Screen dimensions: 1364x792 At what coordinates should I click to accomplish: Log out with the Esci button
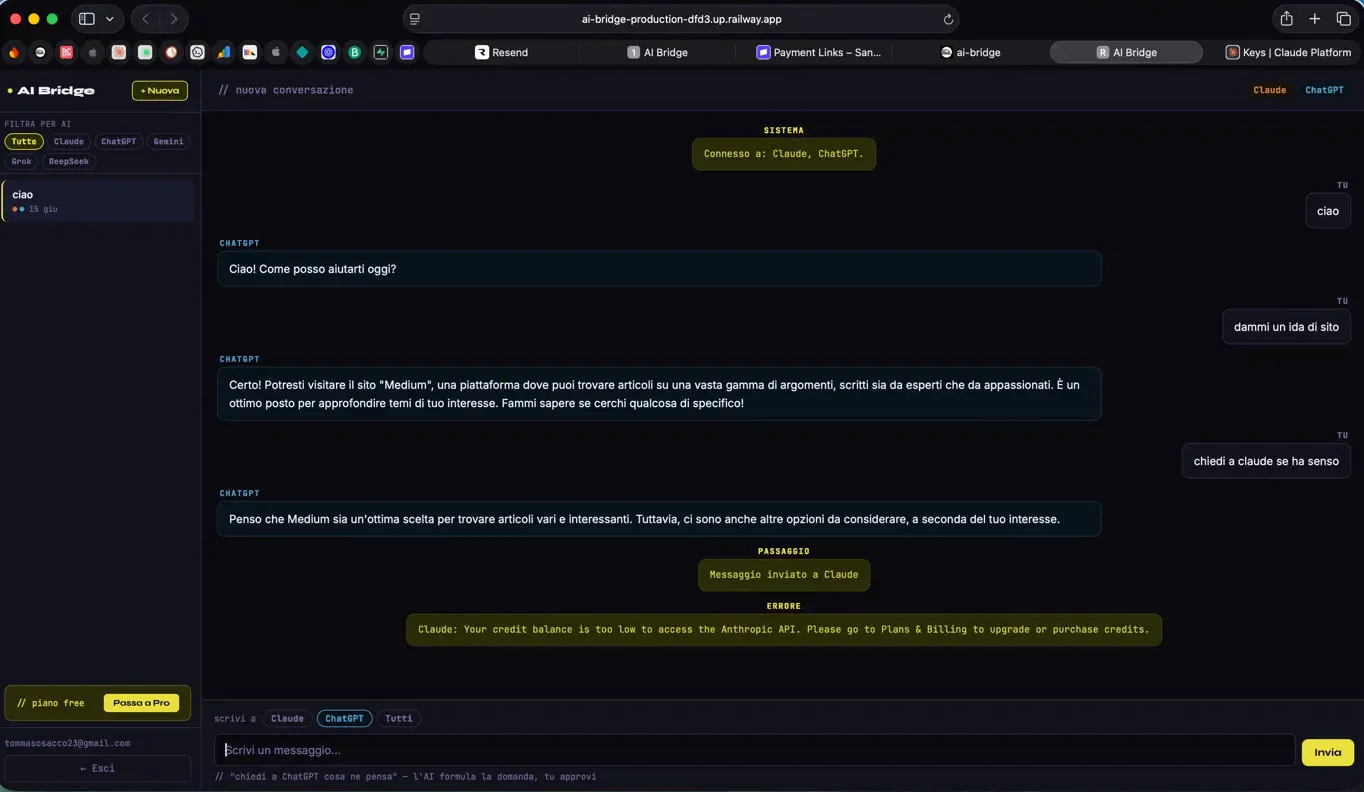[98, 768]
